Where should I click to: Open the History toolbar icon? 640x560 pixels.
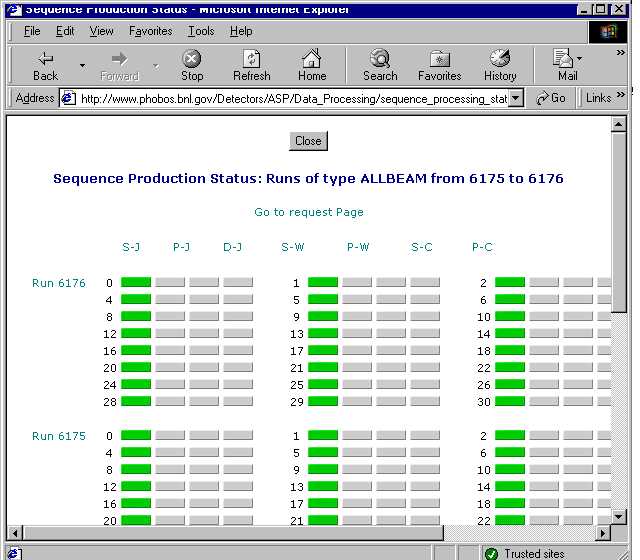(500, 59)
